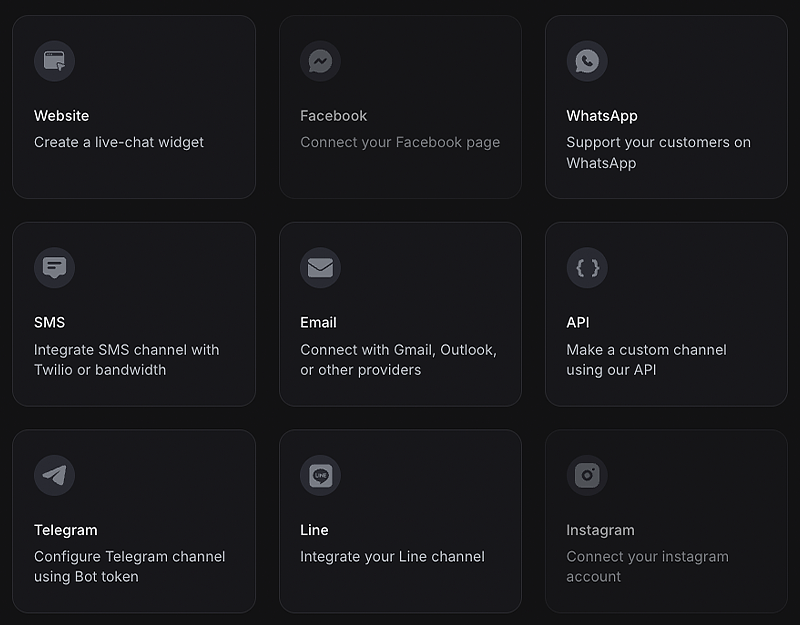Image resolution: width=800 pixels, height=625 pixels.
Task: Click the Line messenger icon
Action: point(320,475)
